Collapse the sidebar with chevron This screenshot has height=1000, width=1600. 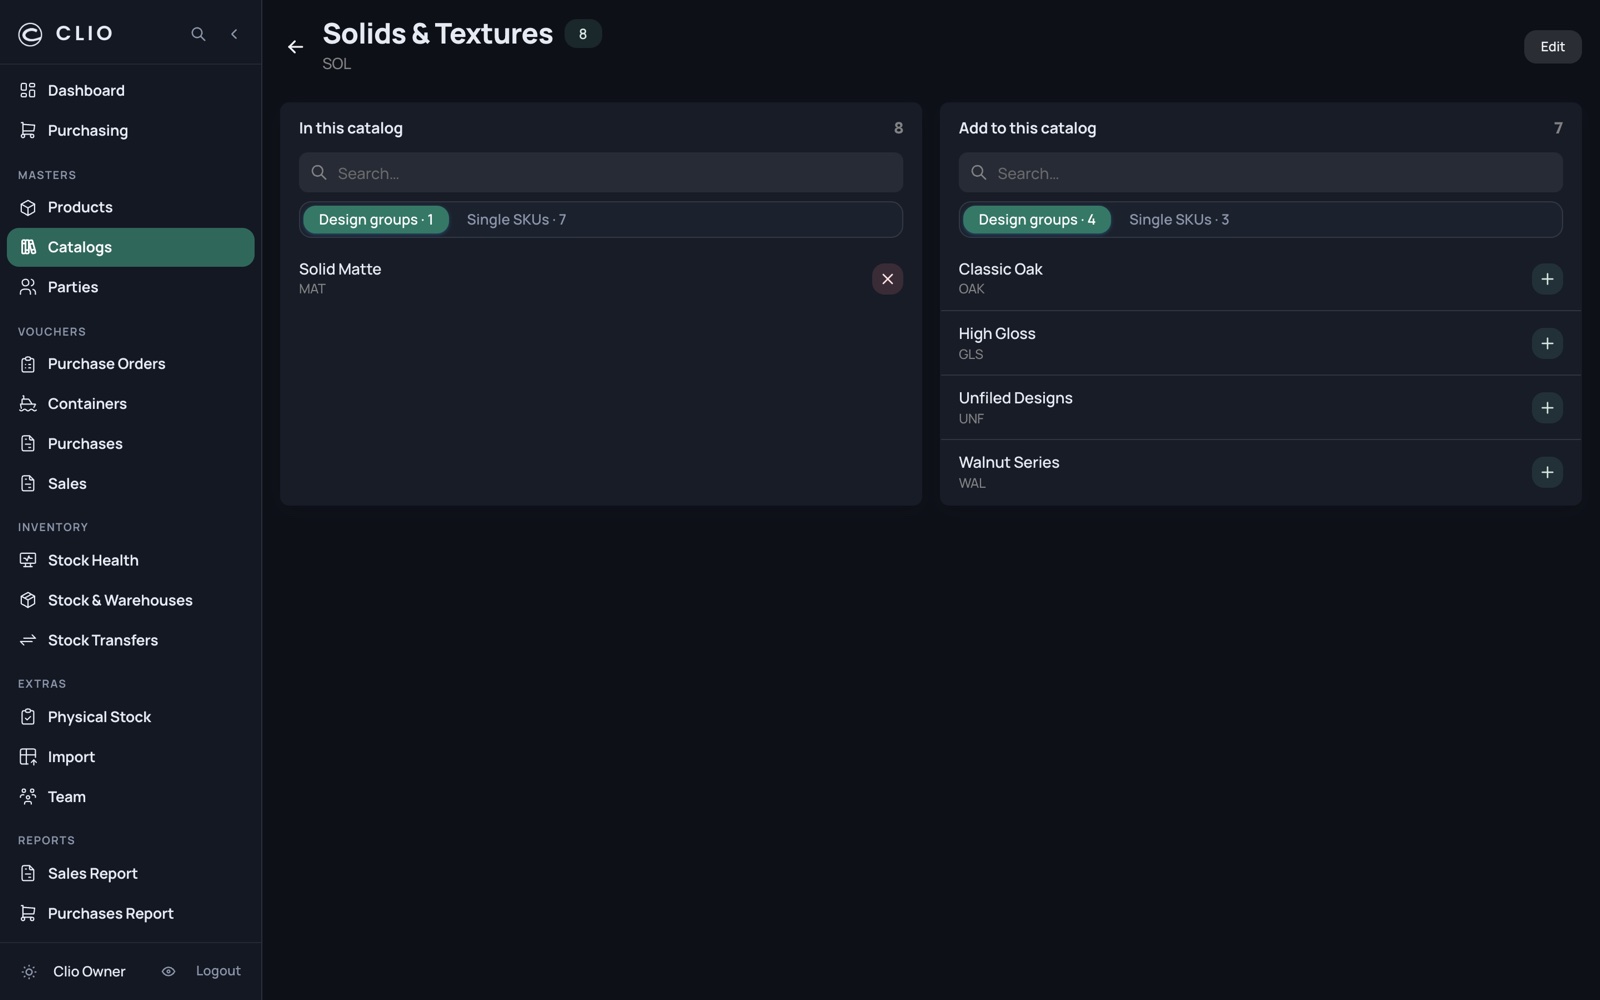[x=234, y=34]
